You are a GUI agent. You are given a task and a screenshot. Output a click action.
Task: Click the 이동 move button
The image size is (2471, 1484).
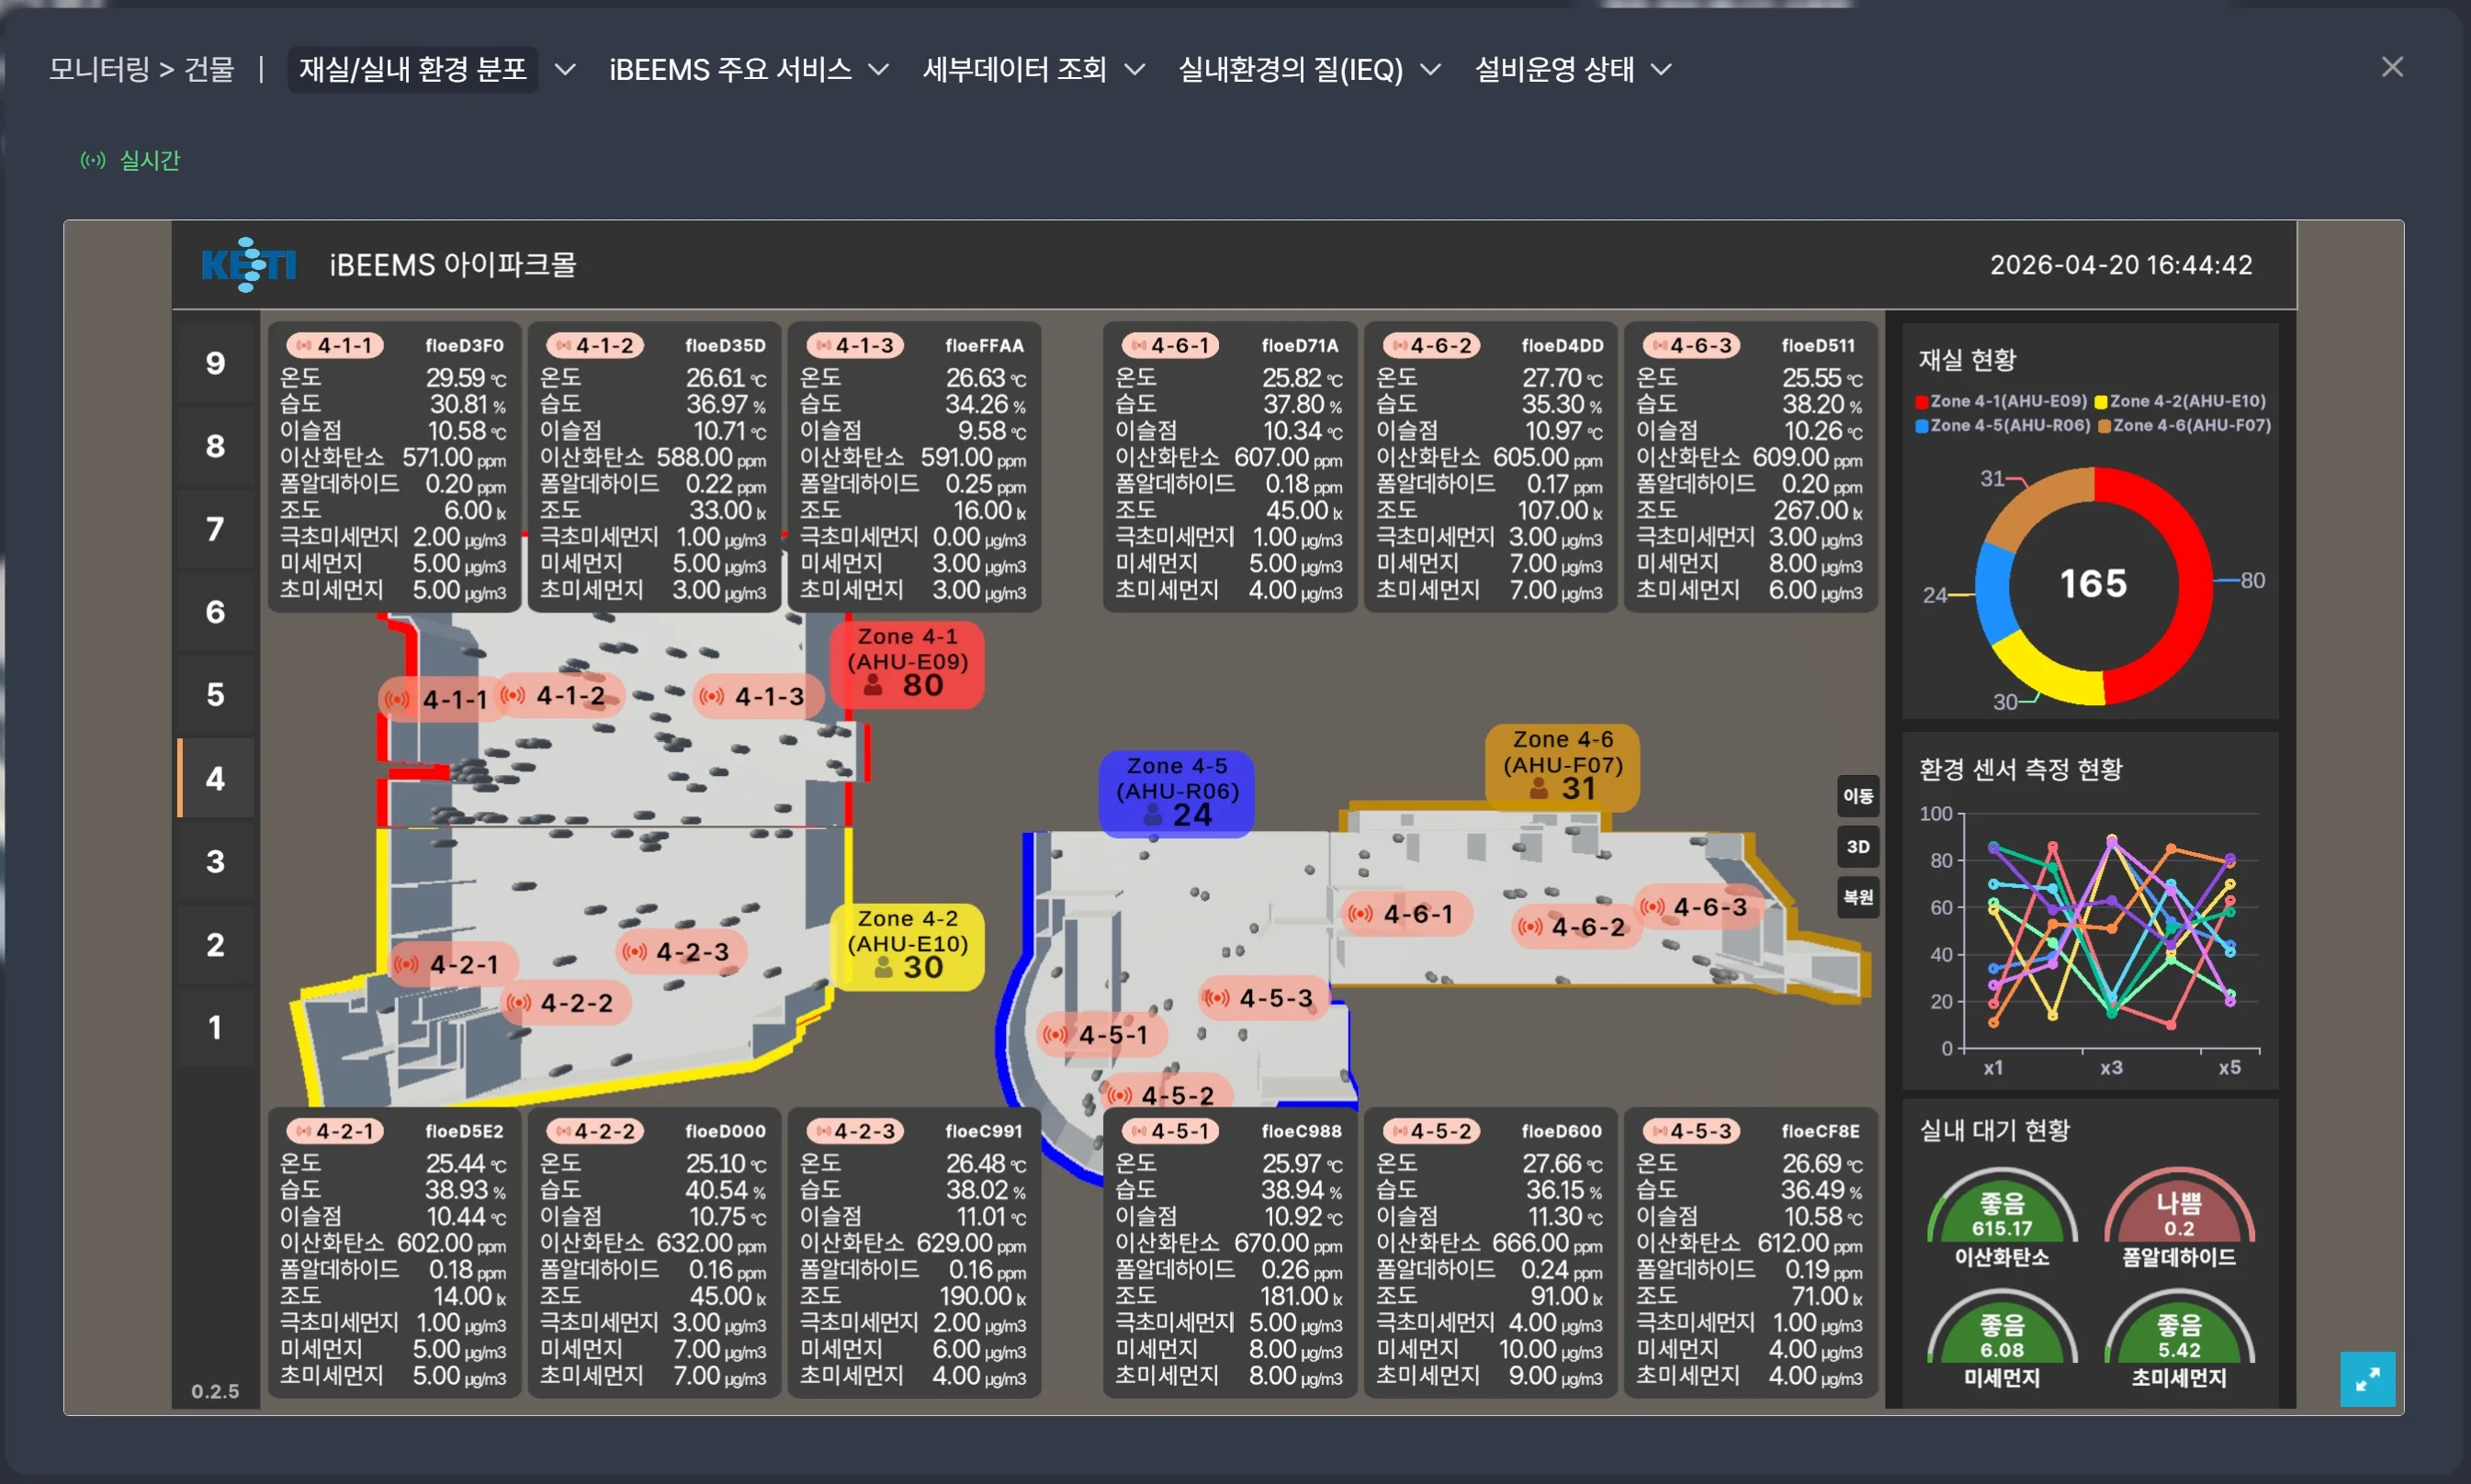[x=1858, y=796]
